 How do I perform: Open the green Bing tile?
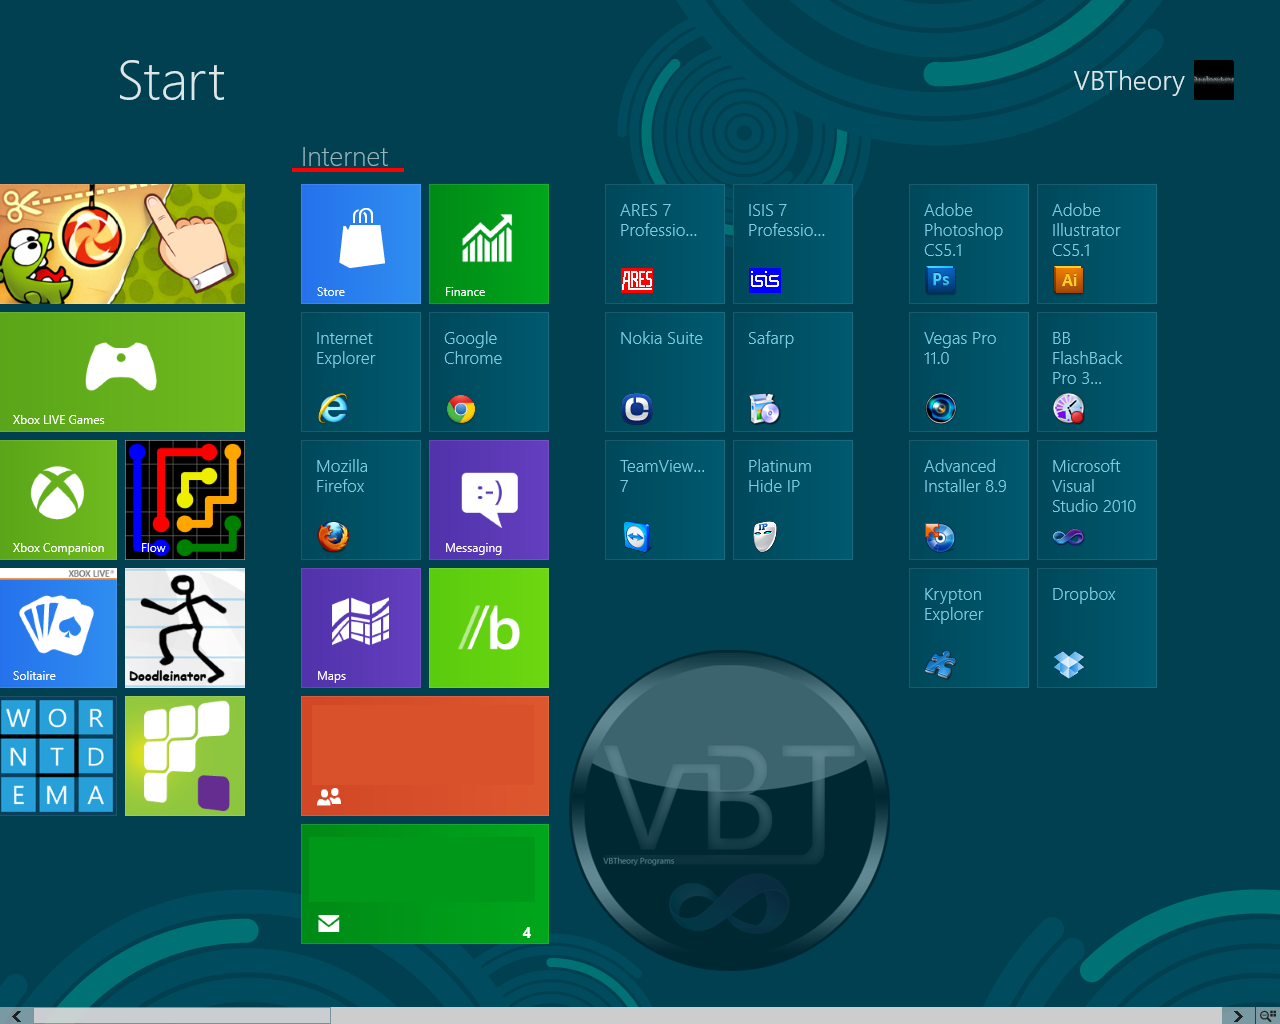coord(489,628)
